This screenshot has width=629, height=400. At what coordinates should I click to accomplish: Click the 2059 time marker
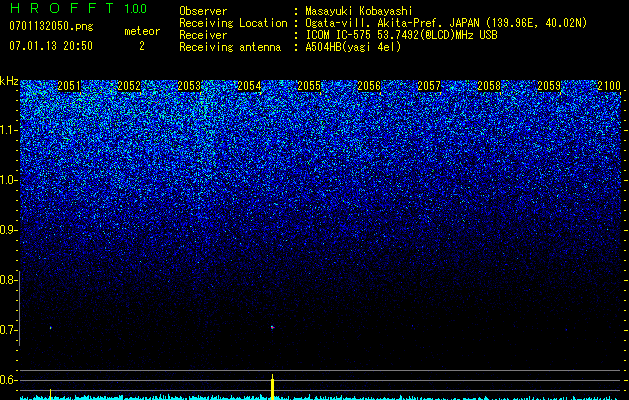[x=549, y=86]
